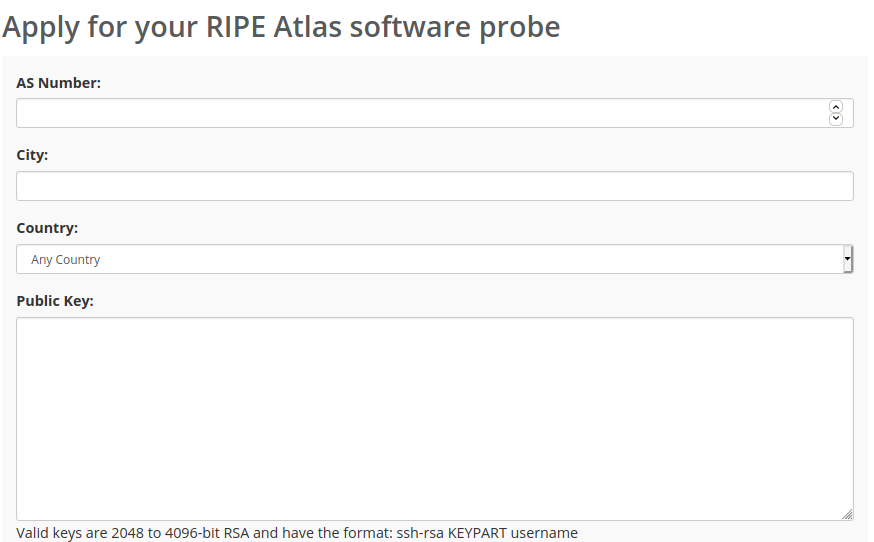Click 'RIPE Atlas' in the title
Image resolution: width=874 pixels, height=542 pixels.
click(274, 27)
